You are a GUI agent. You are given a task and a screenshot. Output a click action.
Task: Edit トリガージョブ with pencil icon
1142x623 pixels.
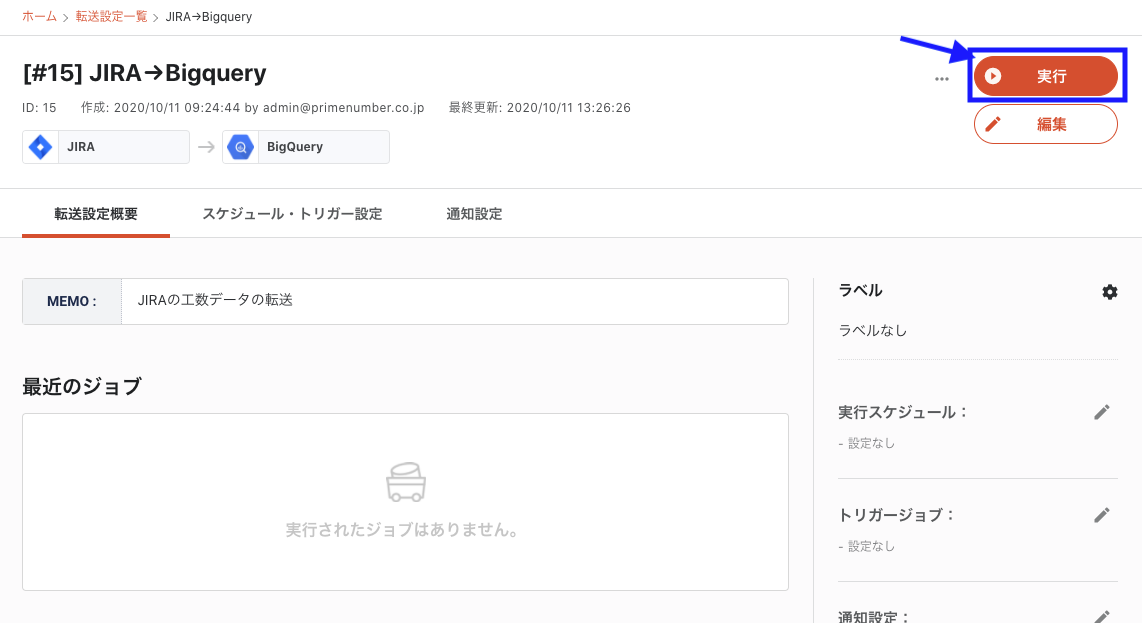[1102, 515]
